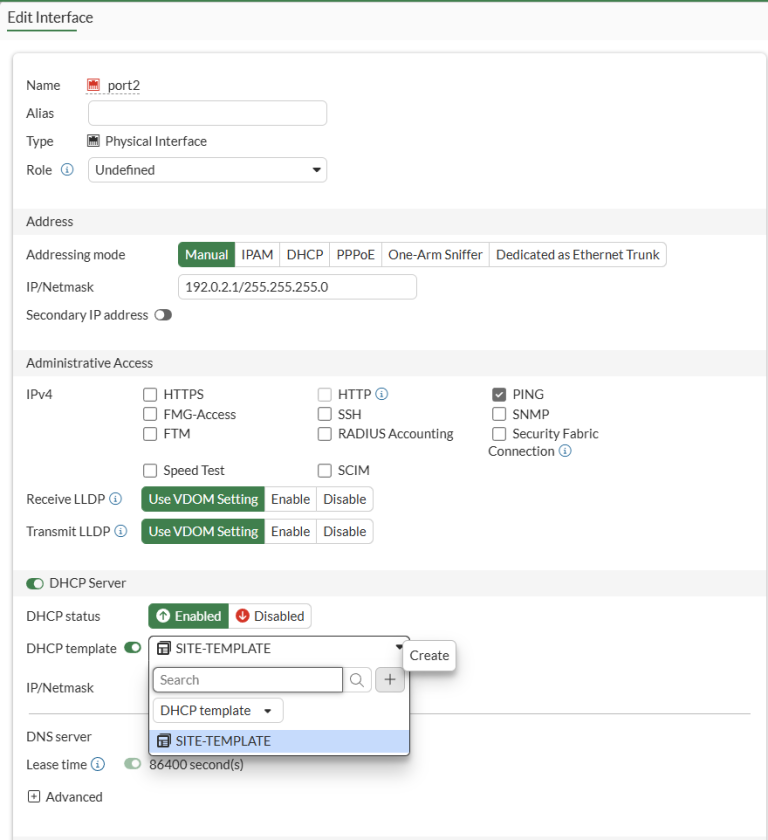Select IPAM addressing mode
This screenshot has width=768, height=840.
point(257,254)
